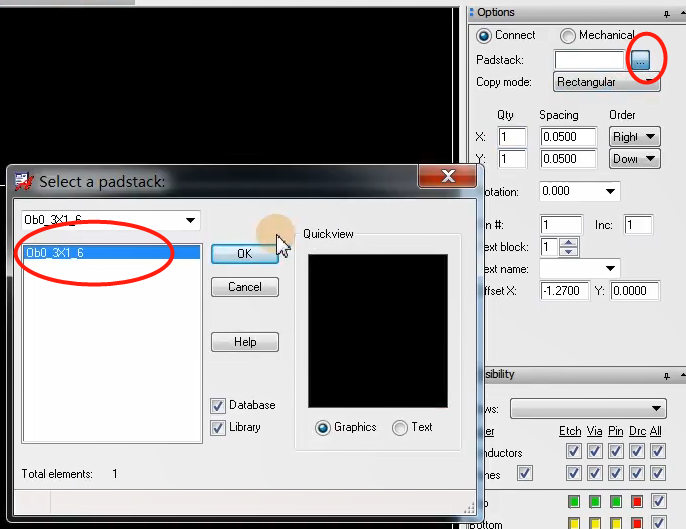686x529 pixels.
Task: Open the Views dropdown in Visibility
Action: pyautogui.click(x=656, y=408)
